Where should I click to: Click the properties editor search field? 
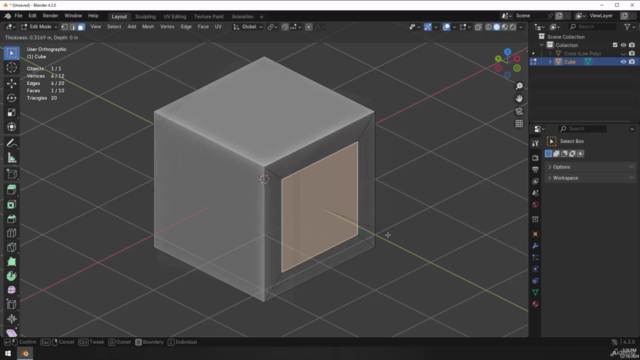[582, 129]
